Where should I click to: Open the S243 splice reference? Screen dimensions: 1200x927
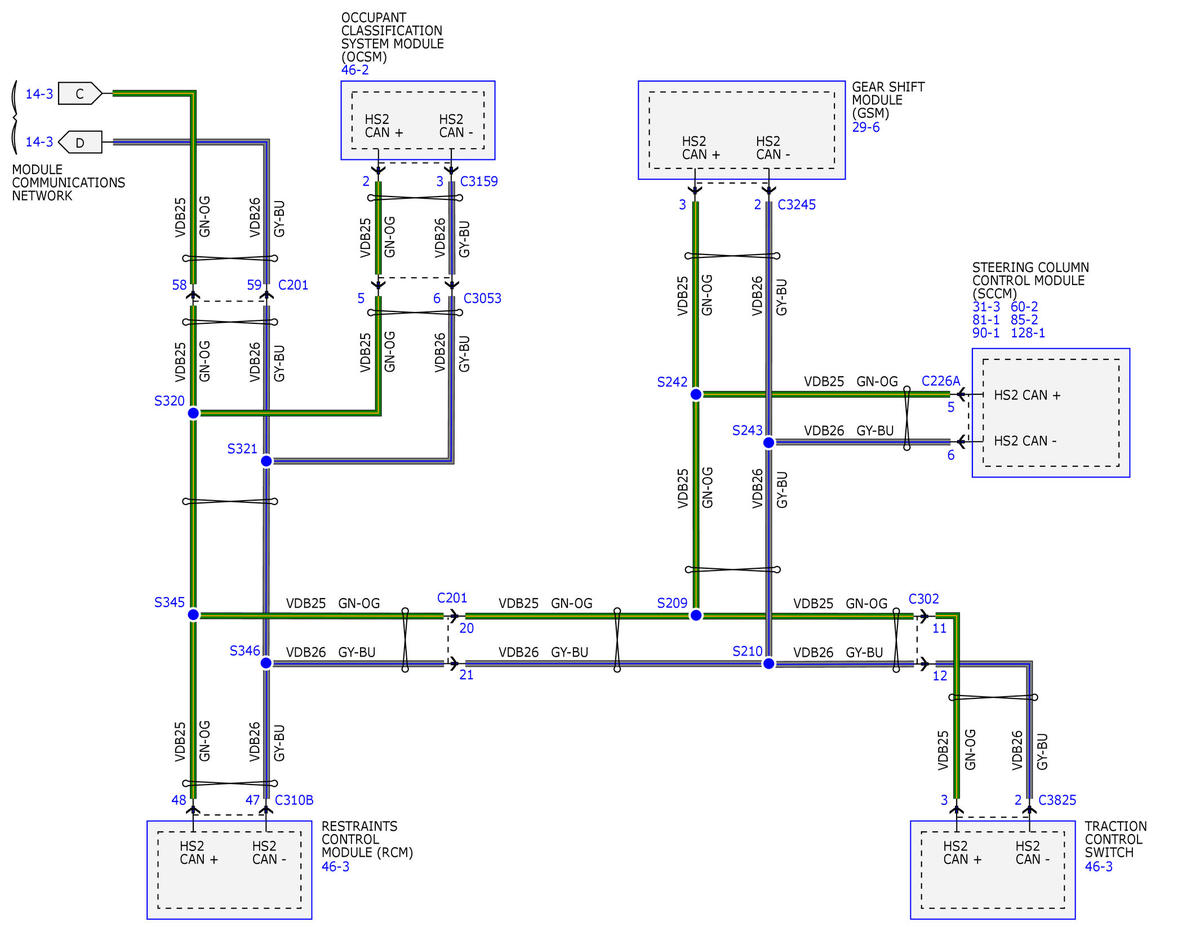pyautogui.click(x=746, y=430)
